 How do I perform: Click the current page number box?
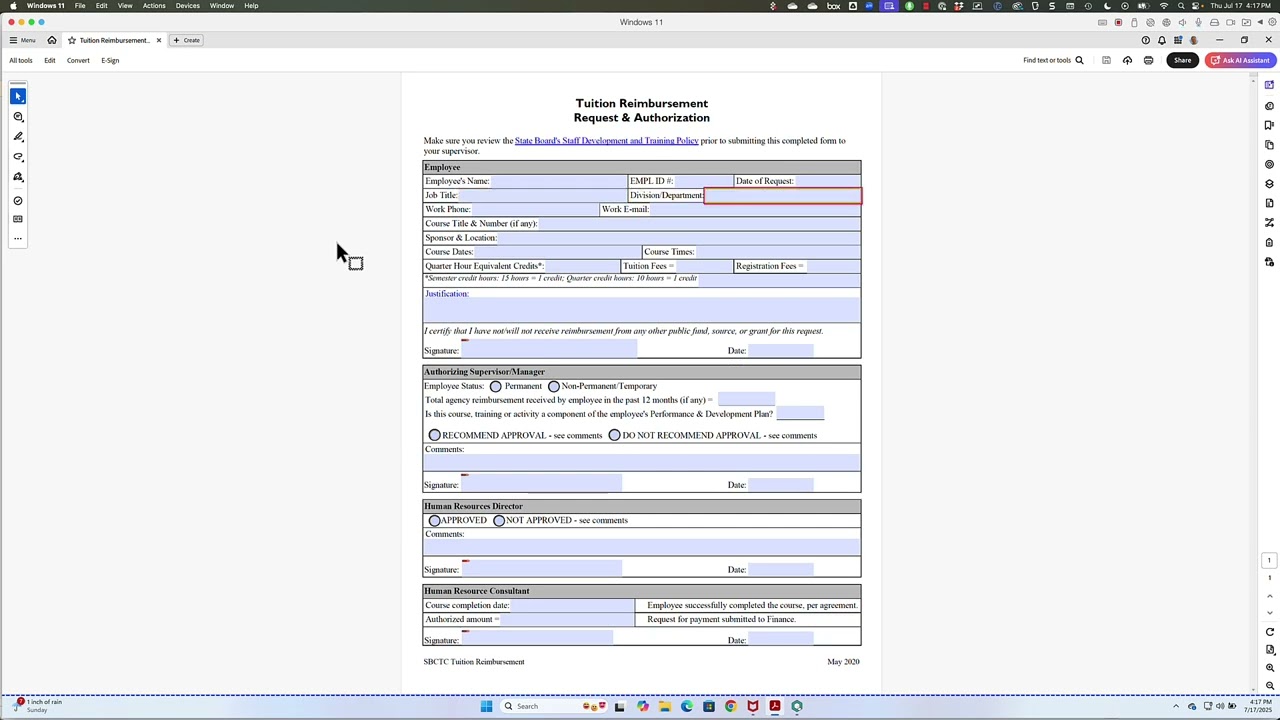click(1270, 560)
